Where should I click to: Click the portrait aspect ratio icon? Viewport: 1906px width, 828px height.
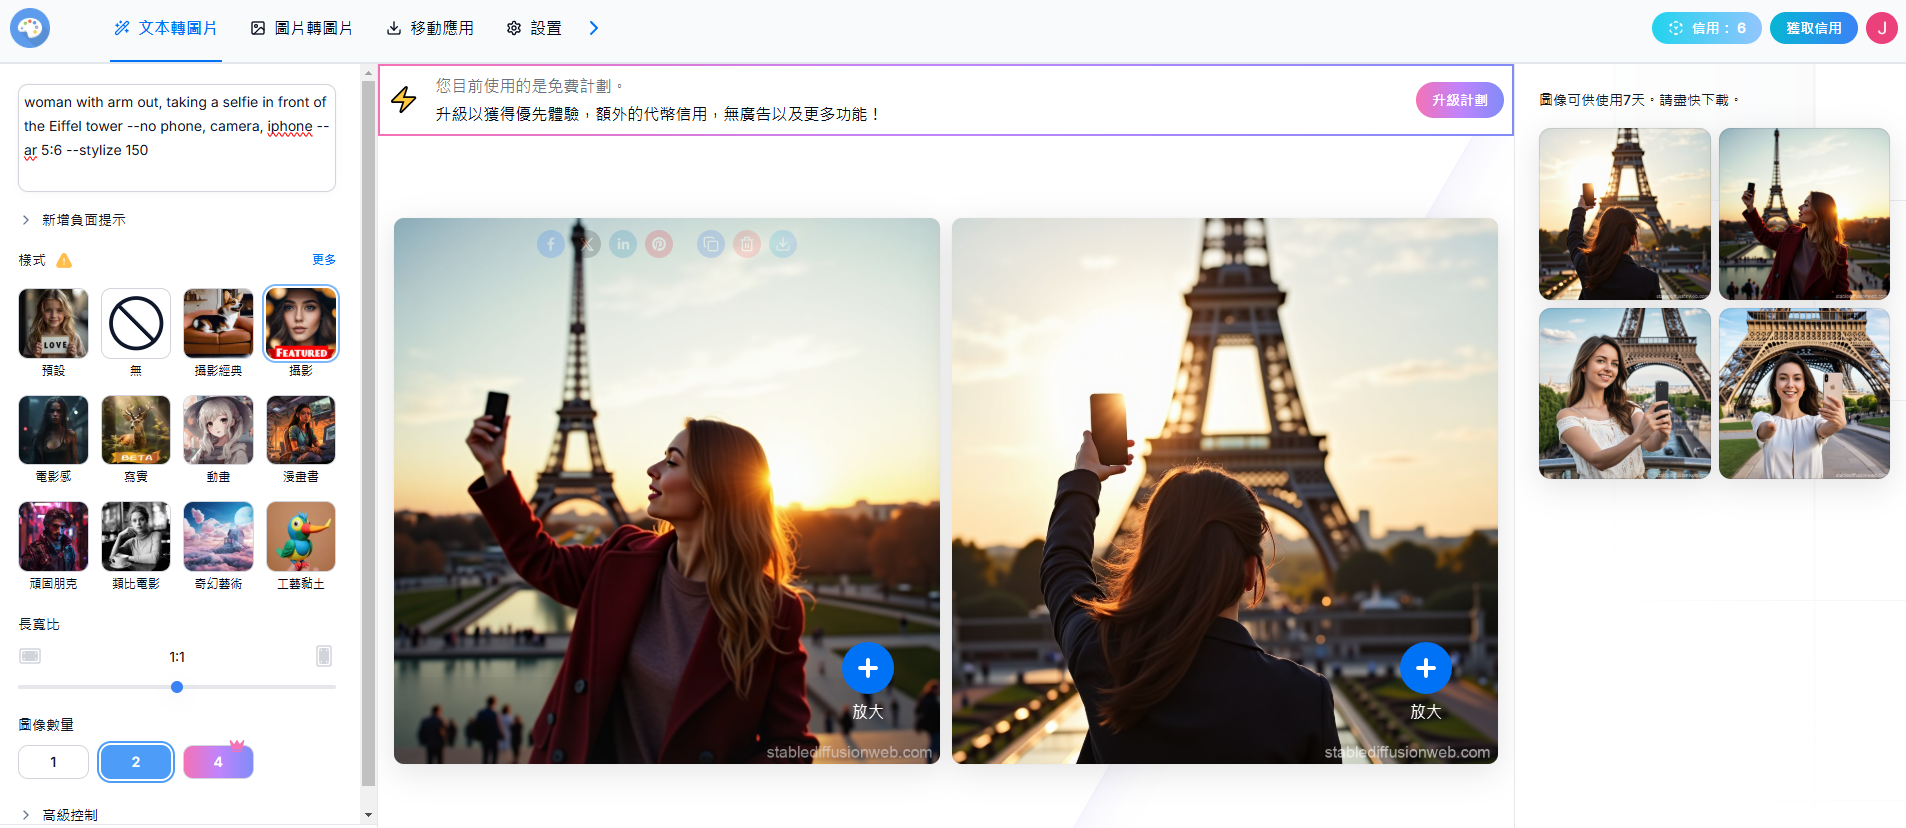click(324, 656)
